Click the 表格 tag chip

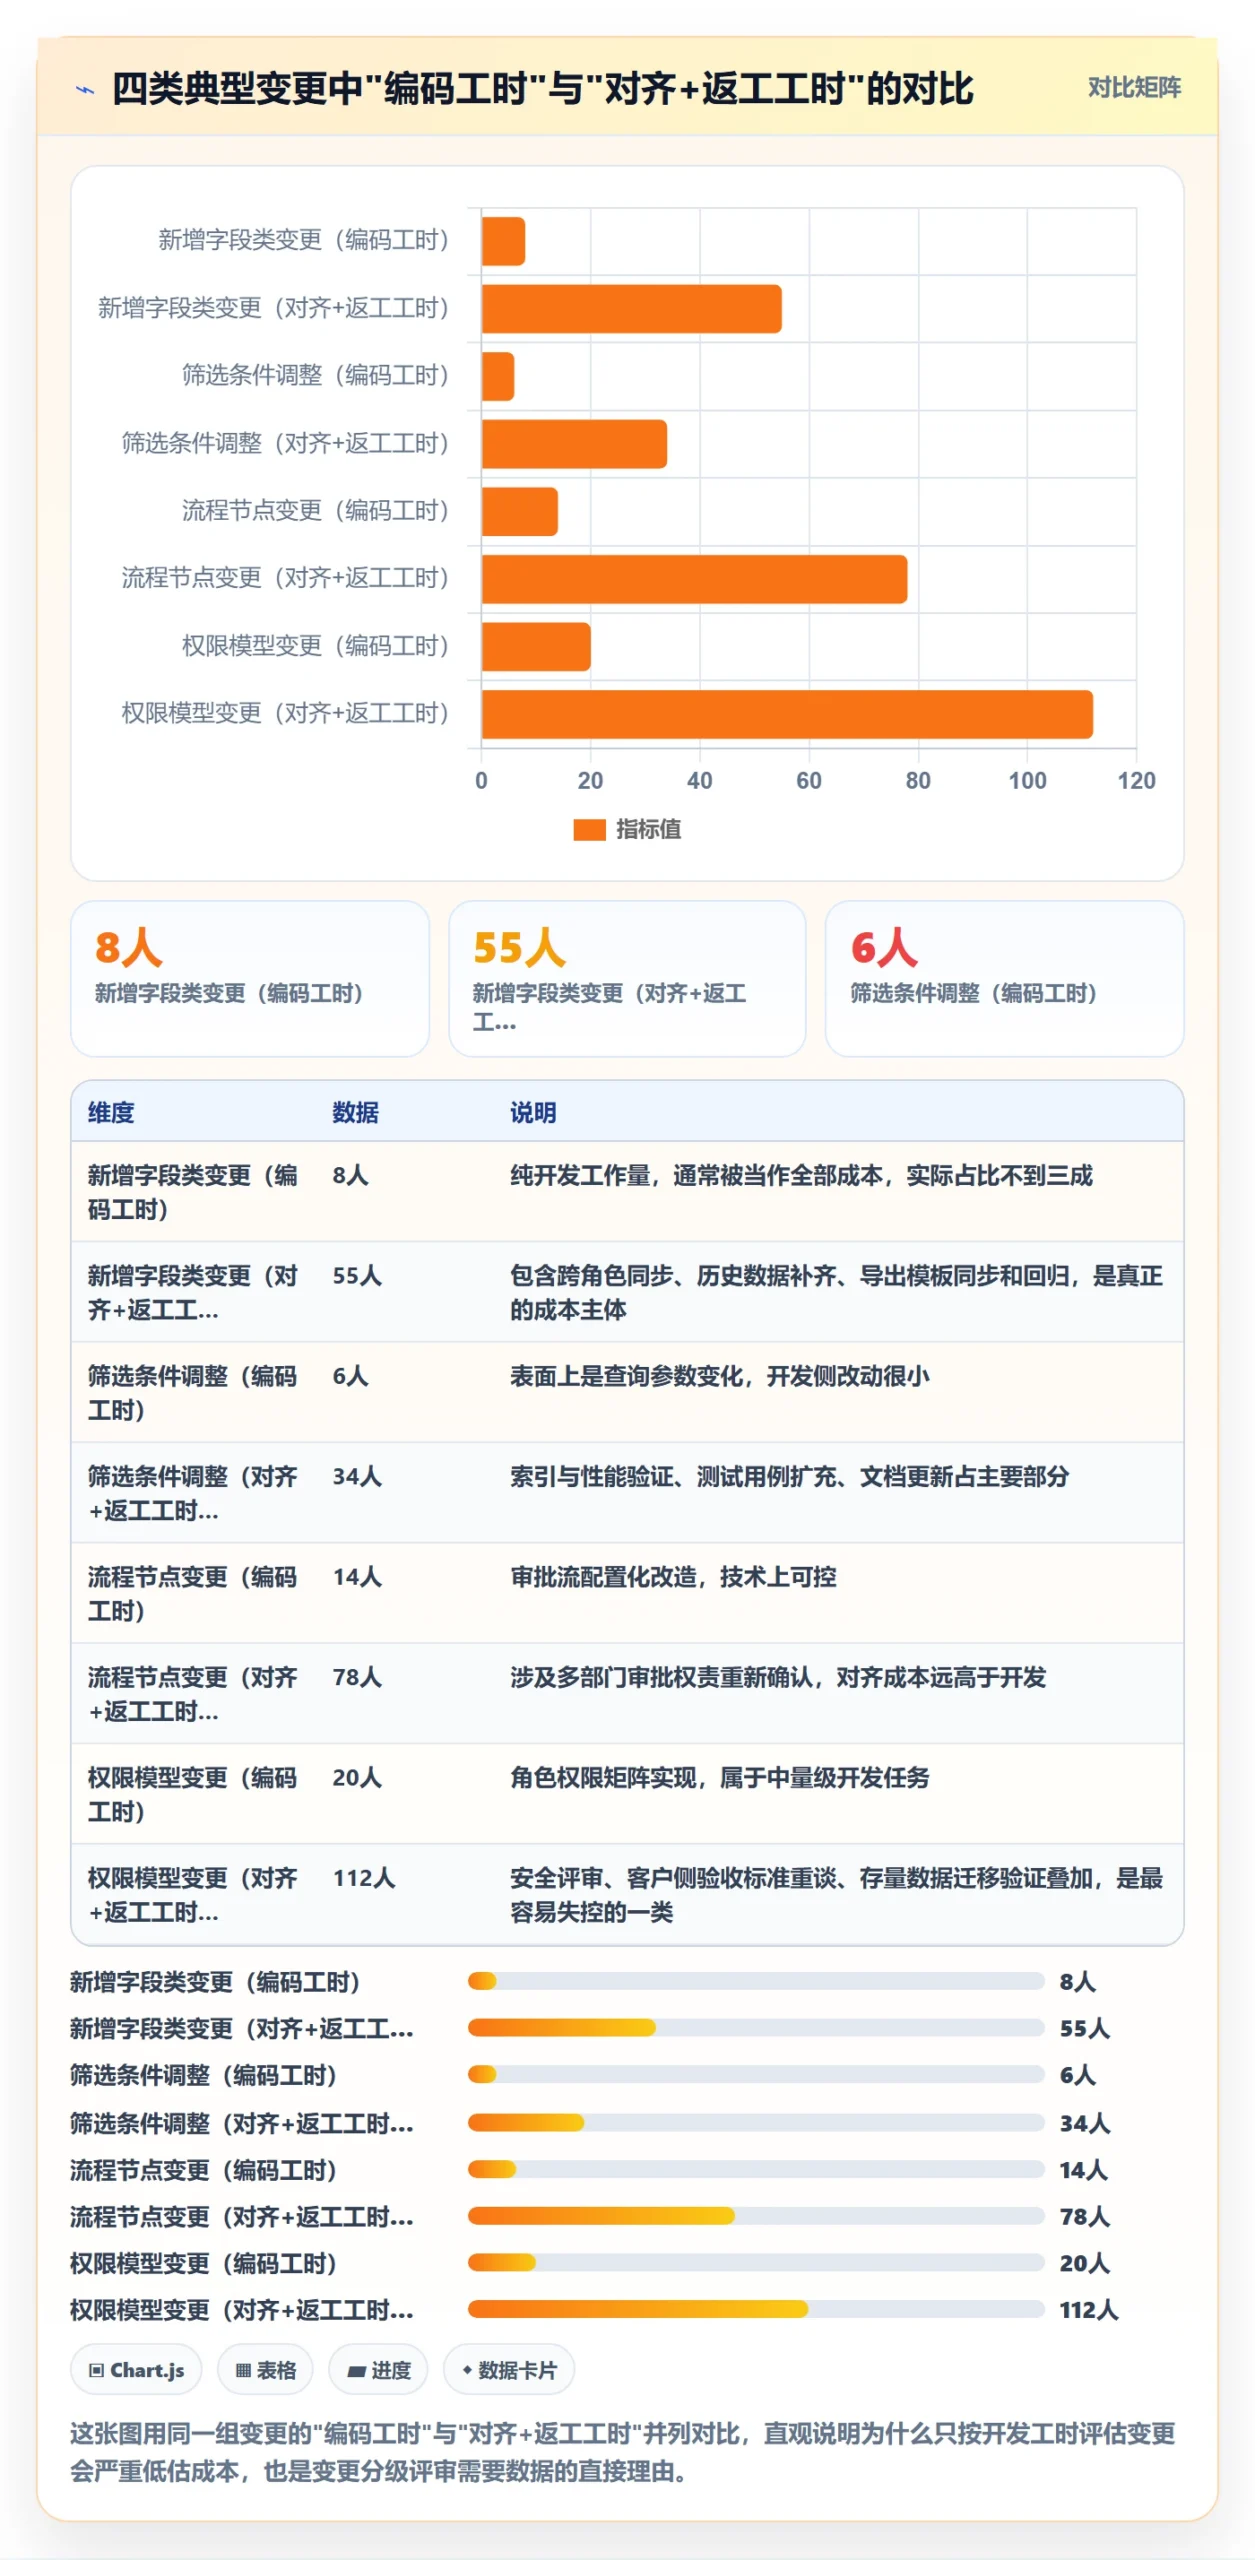265,2369
